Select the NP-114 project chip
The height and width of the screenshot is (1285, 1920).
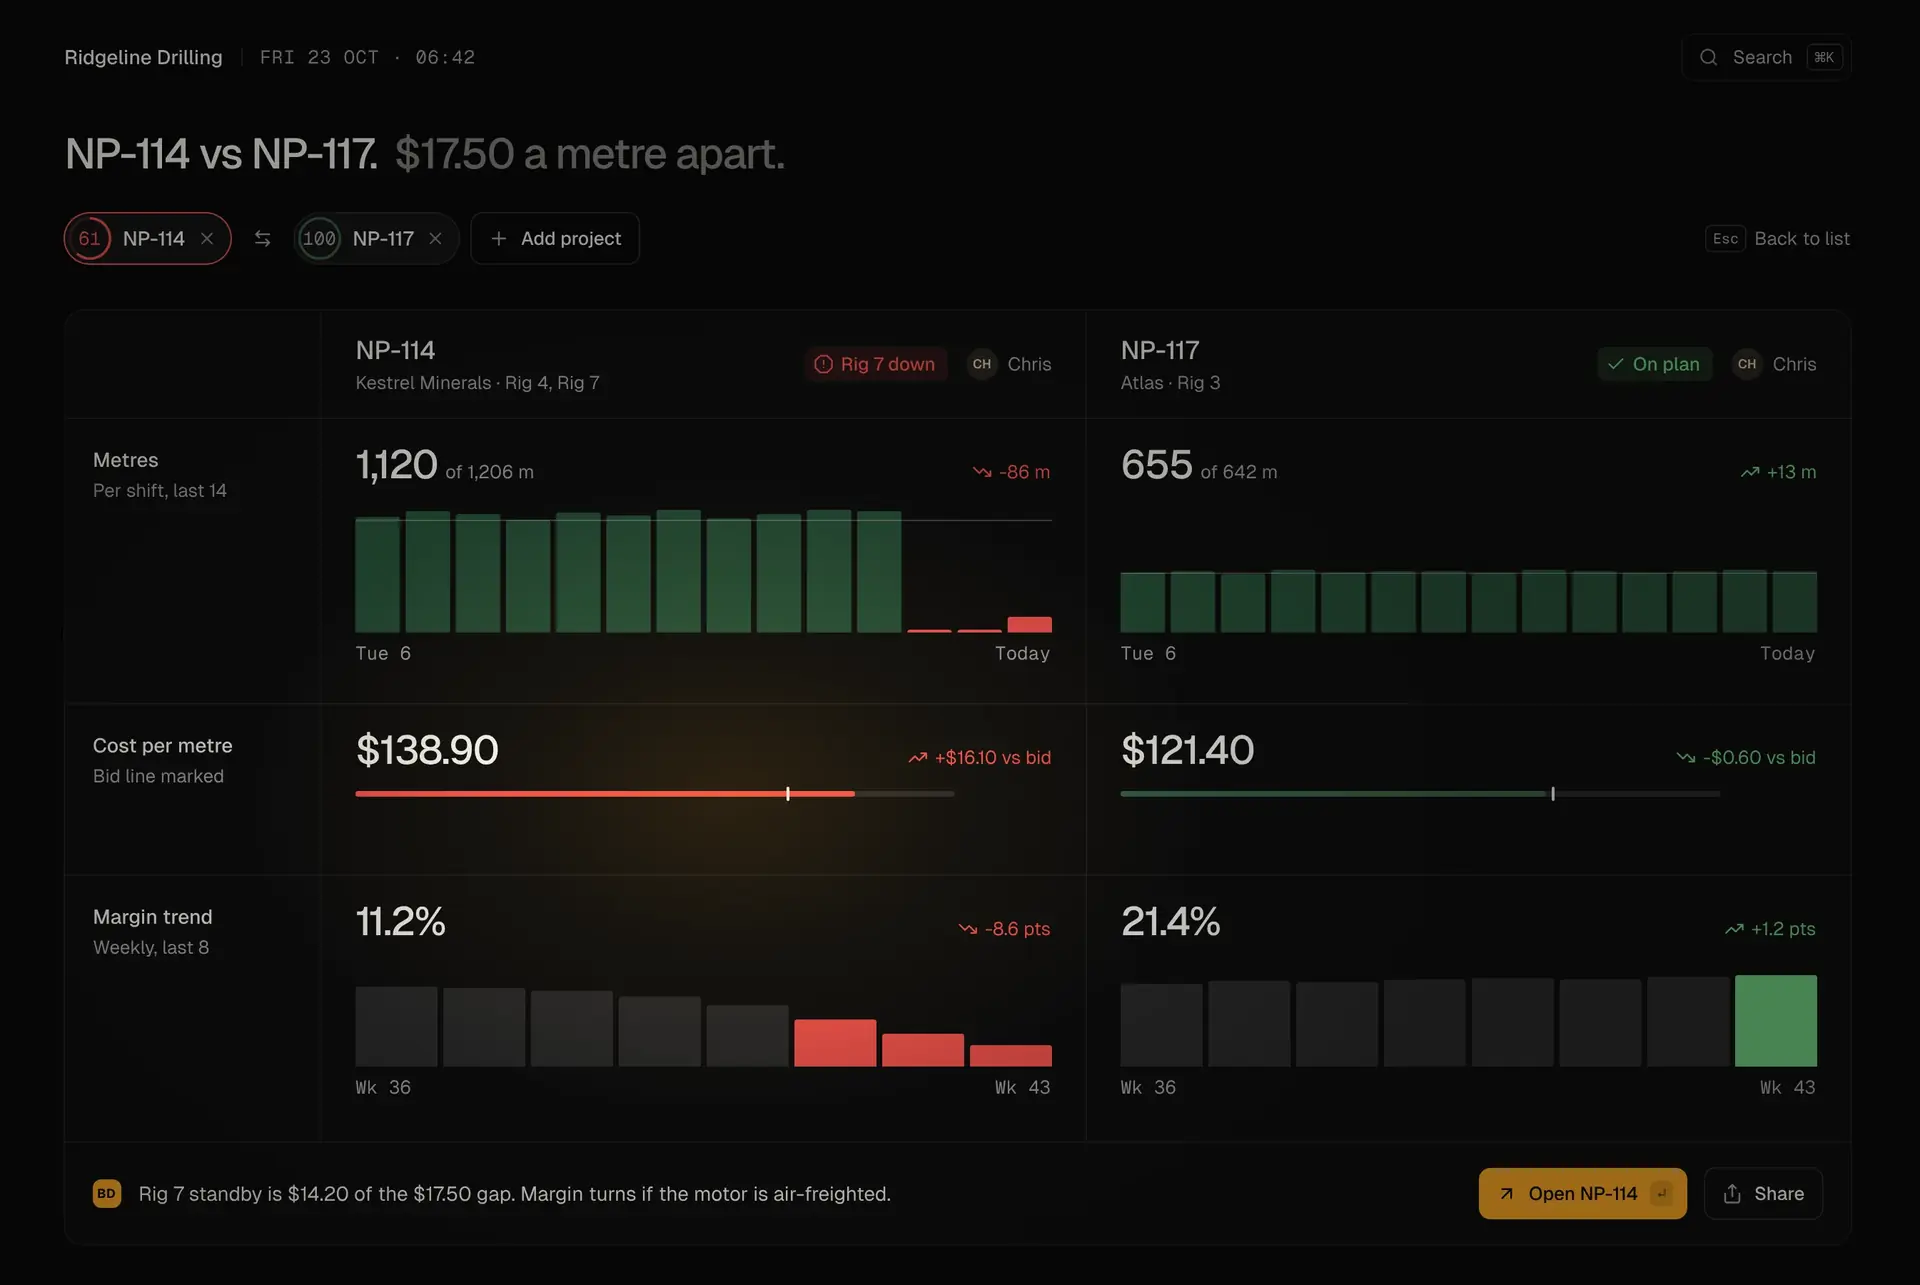click(148, 238)
